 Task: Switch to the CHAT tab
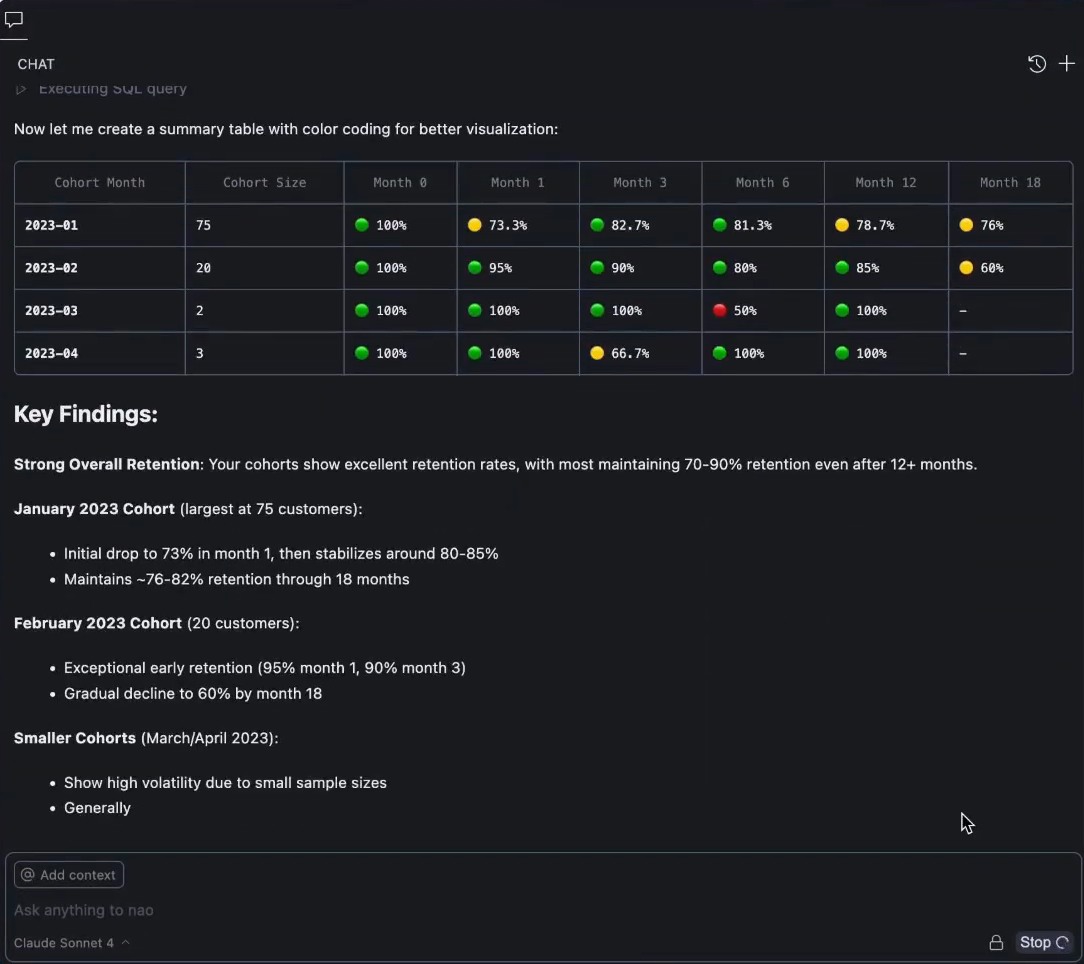pos(36,64)
